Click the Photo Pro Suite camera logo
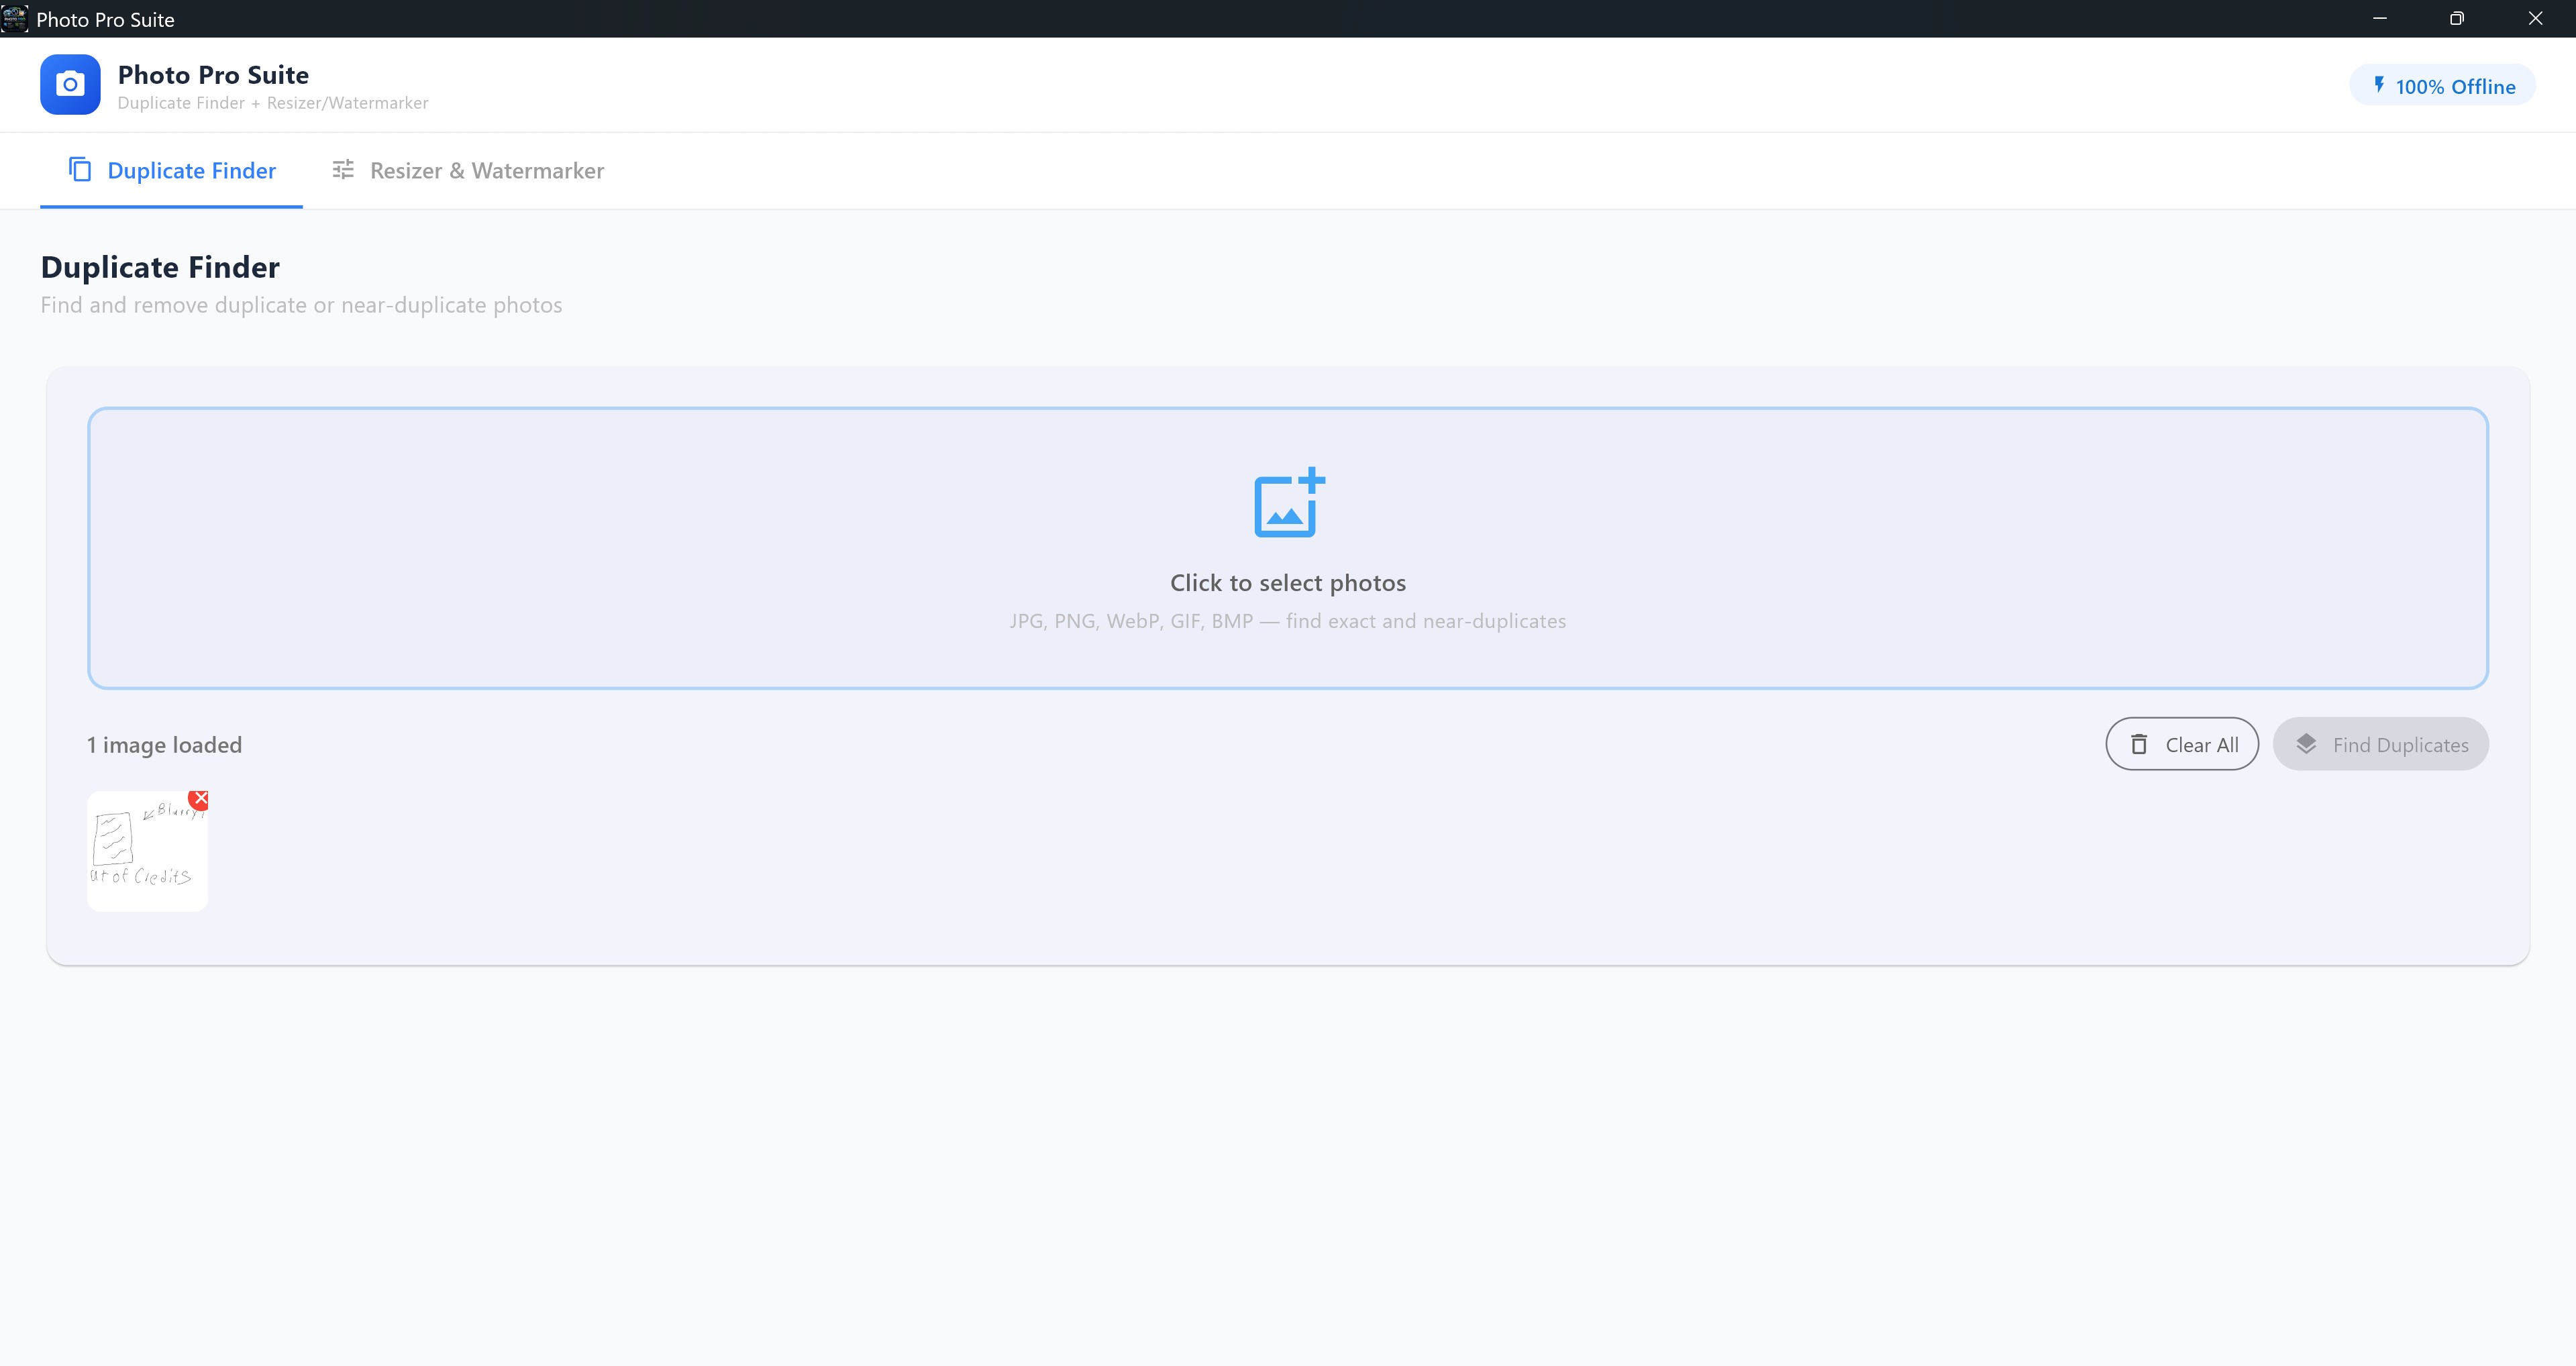 (70, 84)
